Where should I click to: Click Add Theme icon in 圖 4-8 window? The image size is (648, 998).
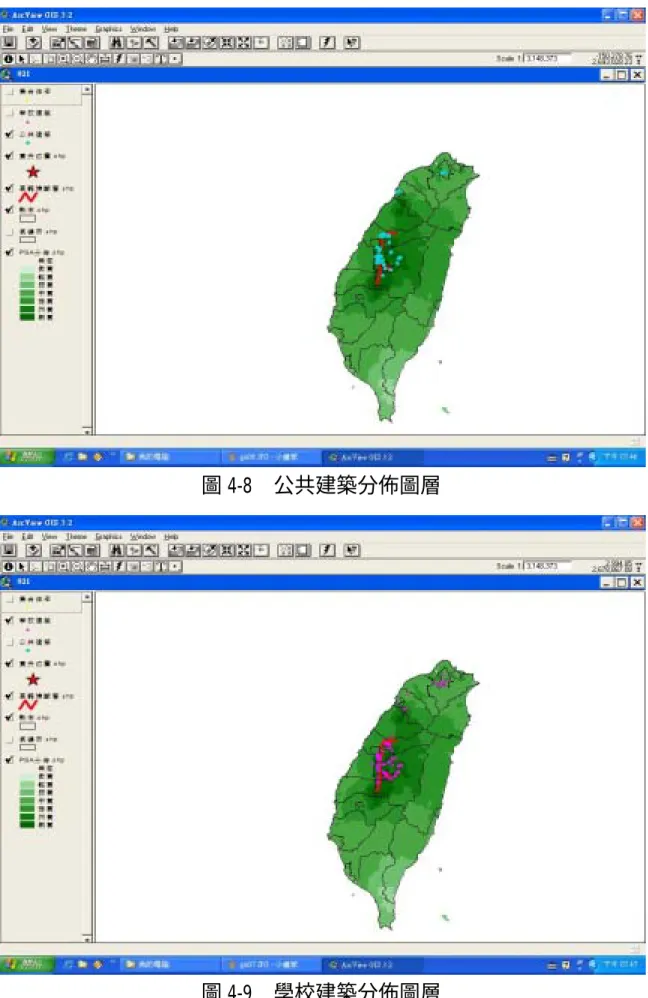pos(34,43)
